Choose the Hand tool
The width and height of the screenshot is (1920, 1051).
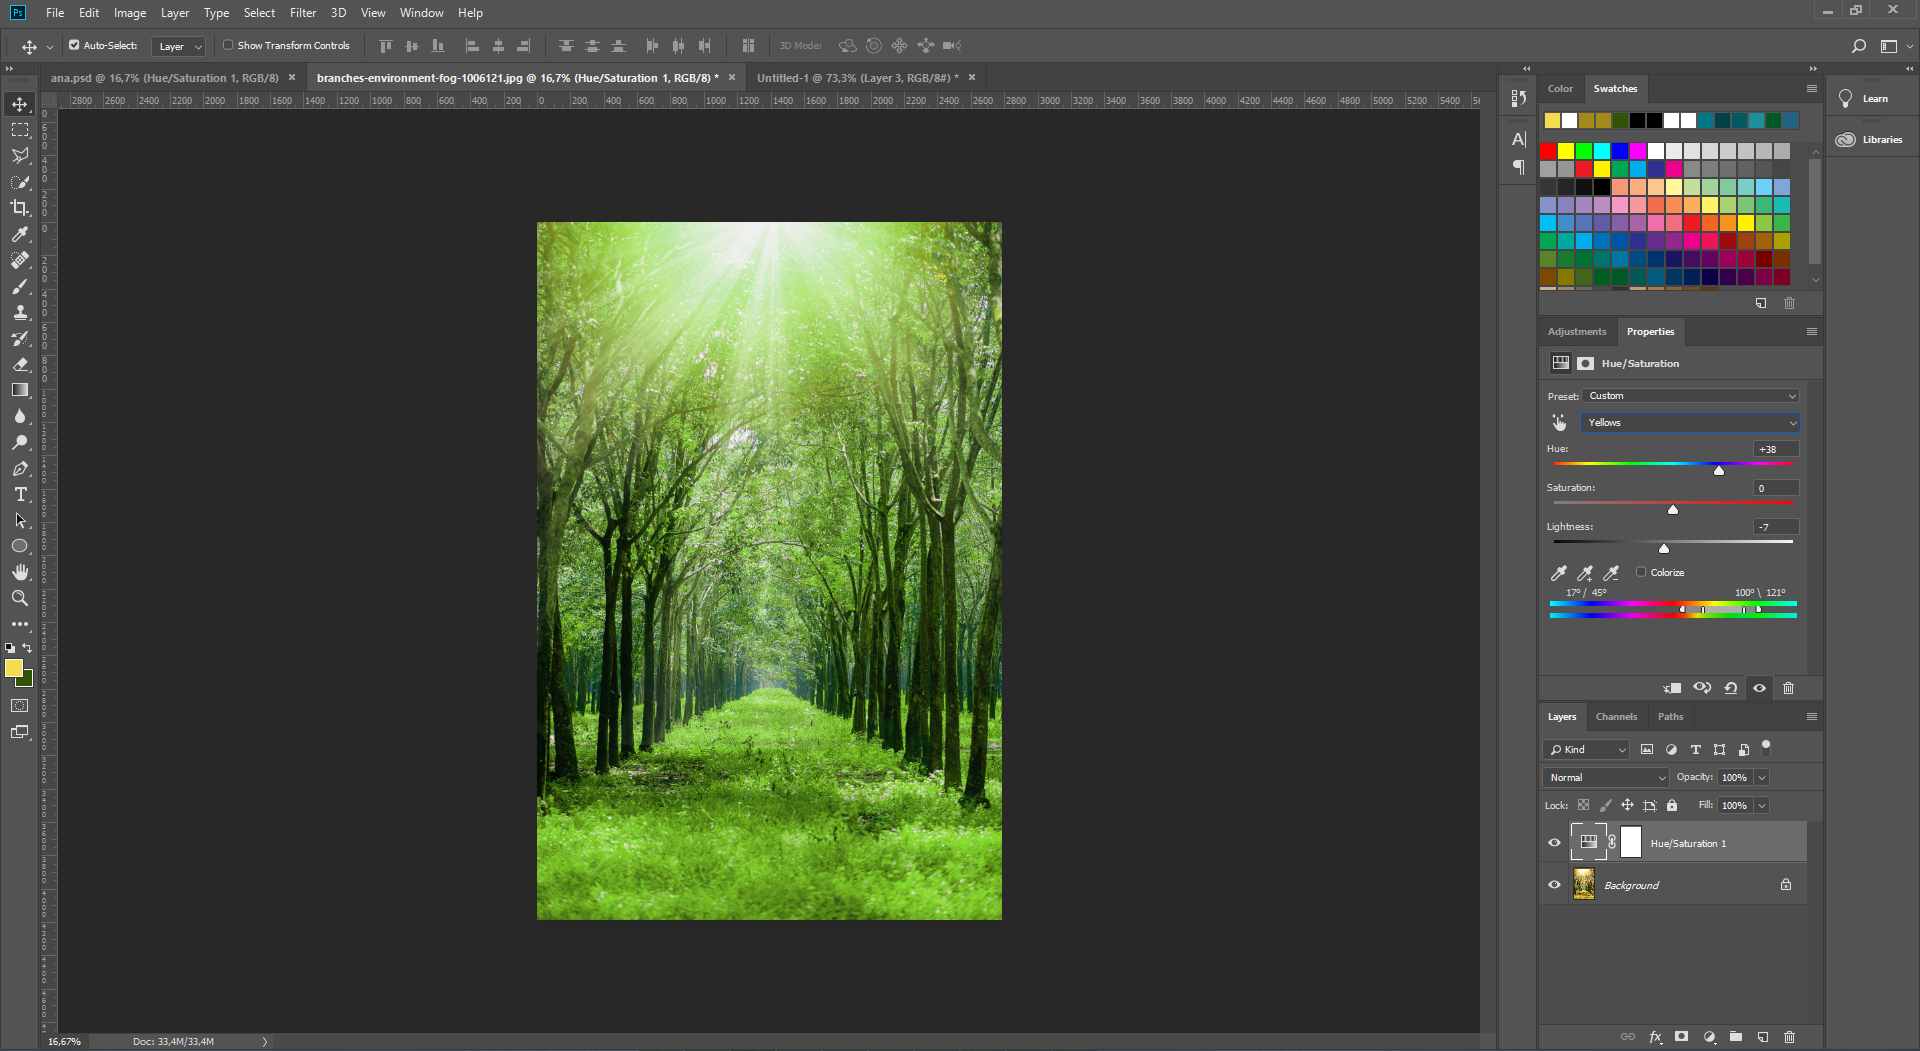(x=20, y=572)
